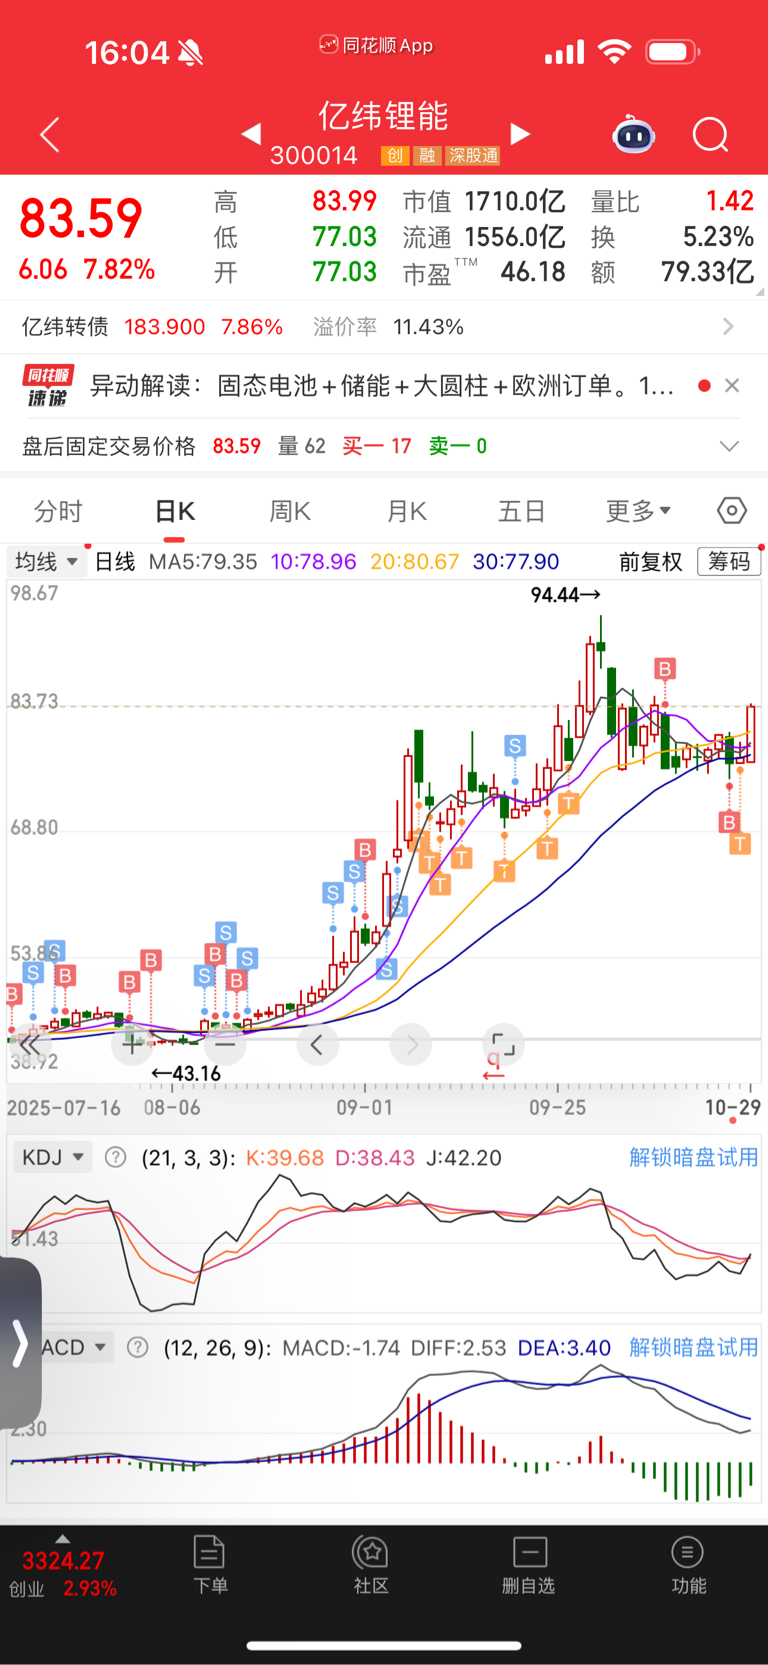Tap the current price 83.59
Image resolution: width=768 pixels, height=1665 pixels.
[x=81, y=219]
